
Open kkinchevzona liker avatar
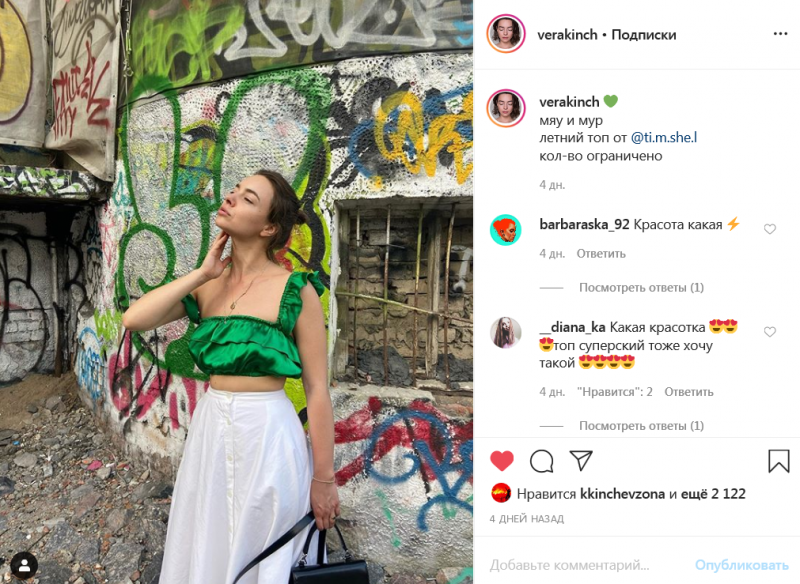point(501,493)
